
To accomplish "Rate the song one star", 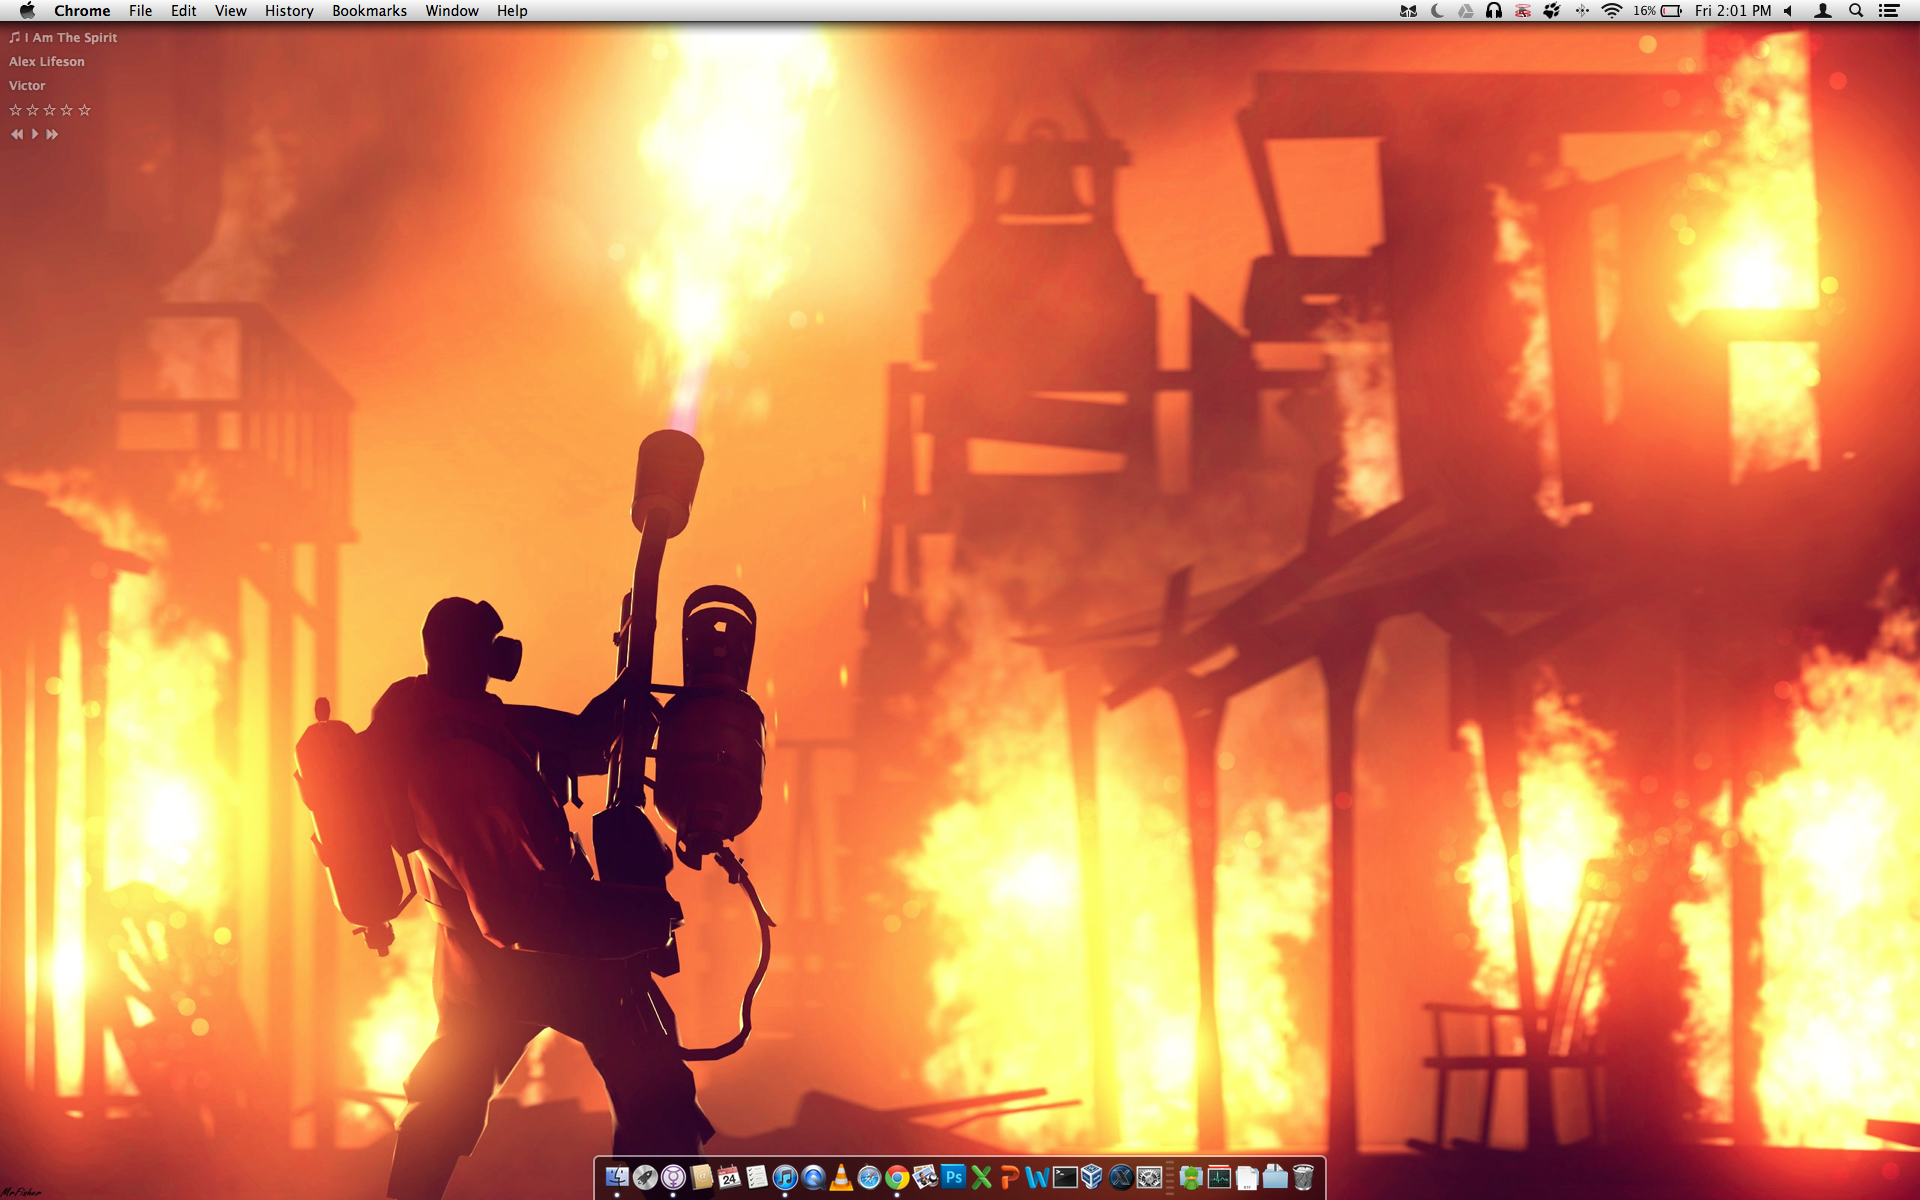I will (15, 110).
